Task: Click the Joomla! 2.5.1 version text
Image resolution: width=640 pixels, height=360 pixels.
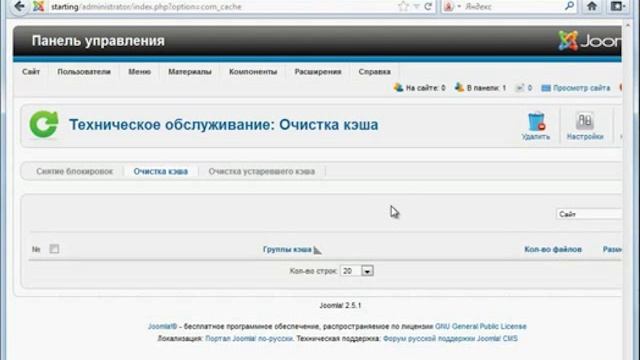Action: tap(340, 306)
